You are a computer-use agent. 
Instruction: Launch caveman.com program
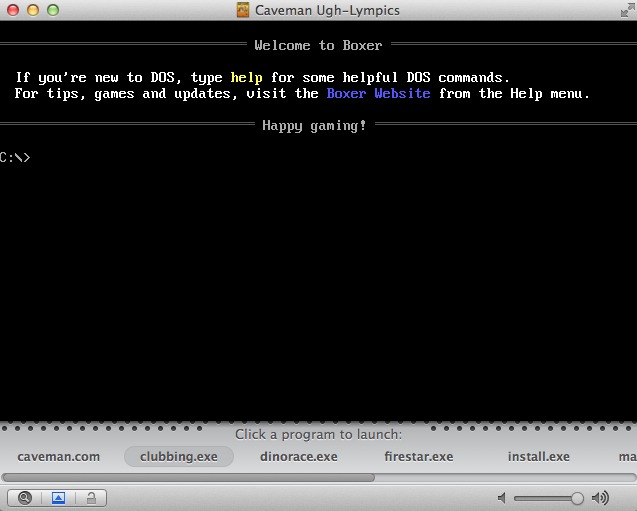[x=58, y=457]
